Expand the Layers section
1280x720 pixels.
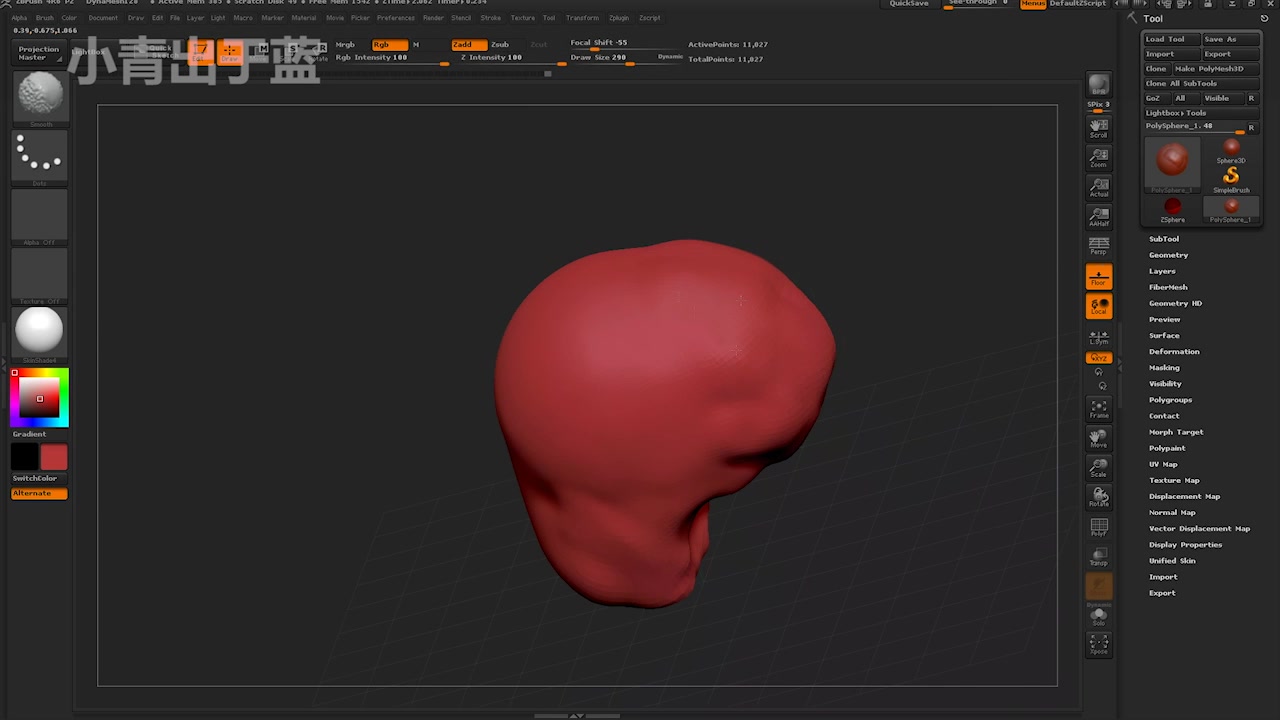(x=1162, y=271)
